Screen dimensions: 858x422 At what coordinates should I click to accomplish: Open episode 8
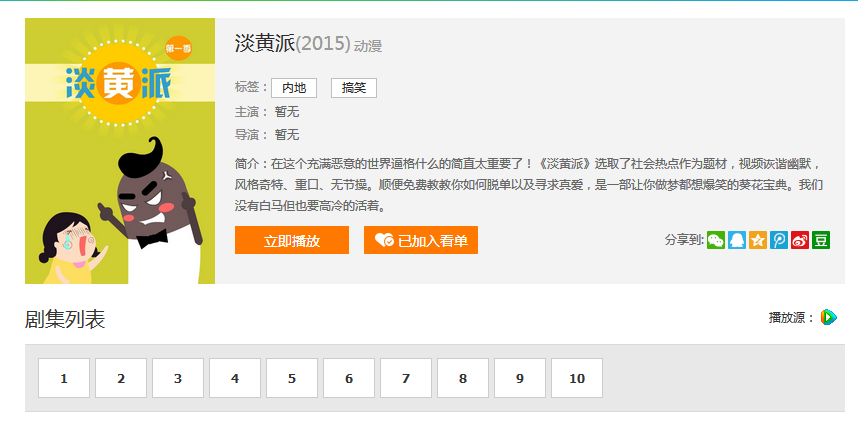pyautogui.click(x=463, y=378)
